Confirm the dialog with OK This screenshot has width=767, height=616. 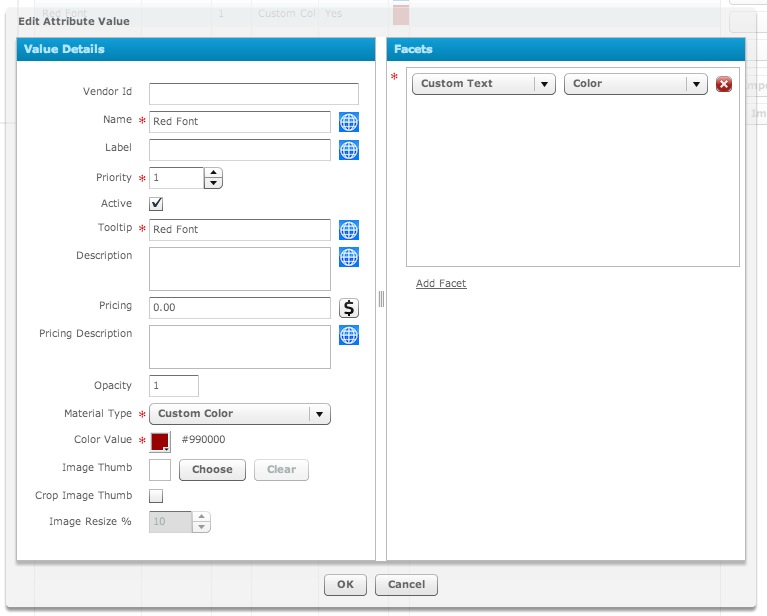click(x=345, y=585)
